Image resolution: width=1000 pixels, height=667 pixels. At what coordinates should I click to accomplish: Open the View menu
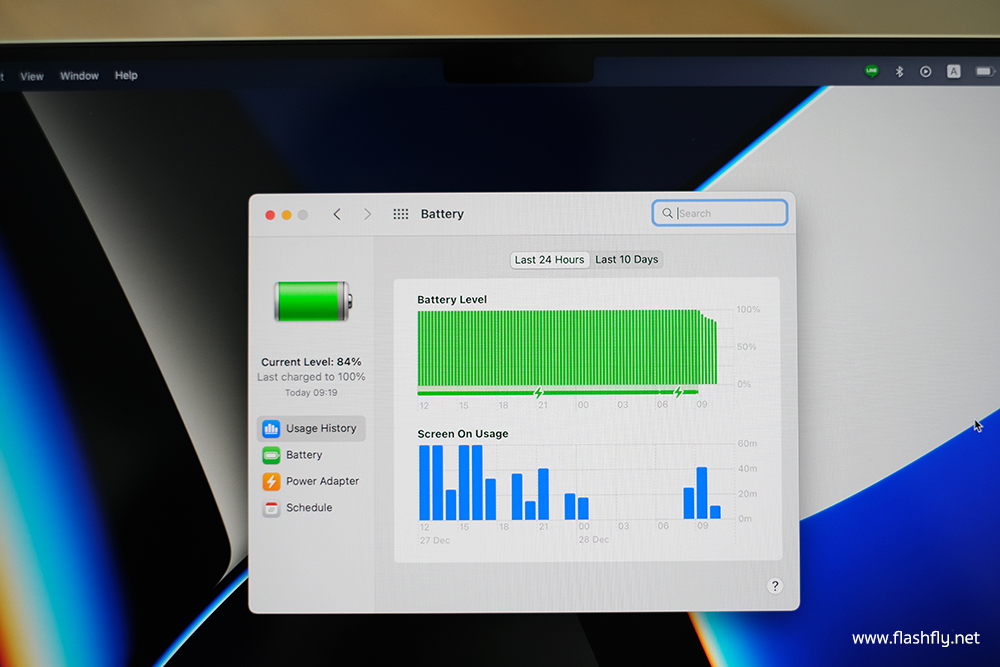pos(32,76)
